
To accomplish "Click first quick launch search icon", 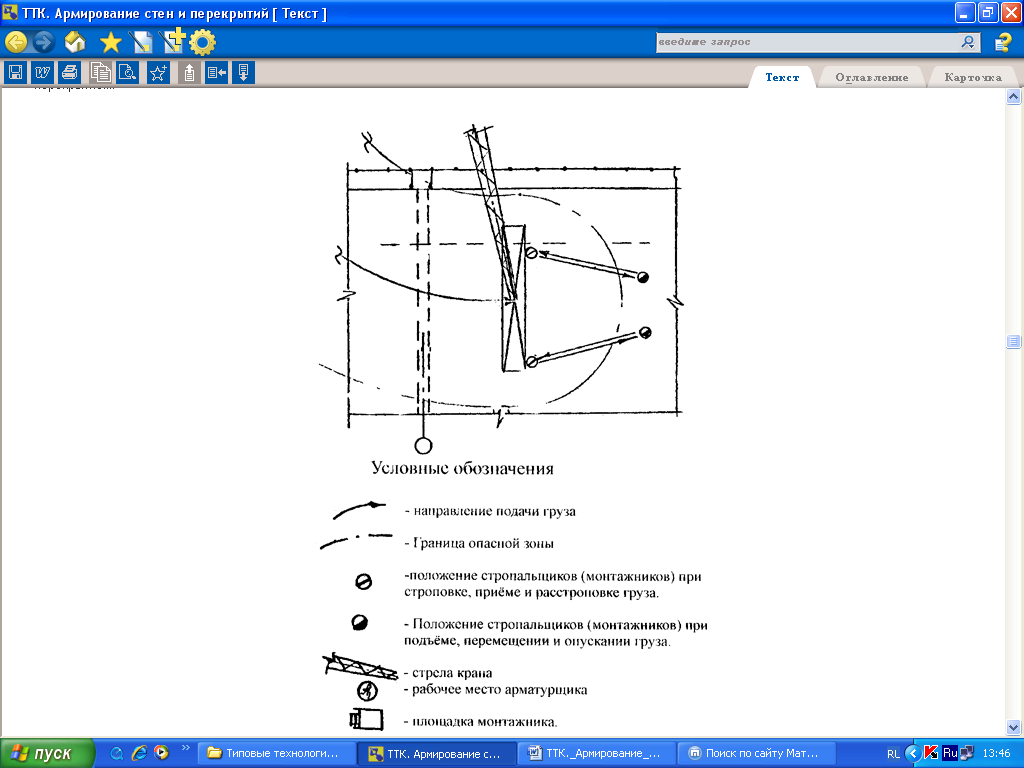I will pos(117,753).
